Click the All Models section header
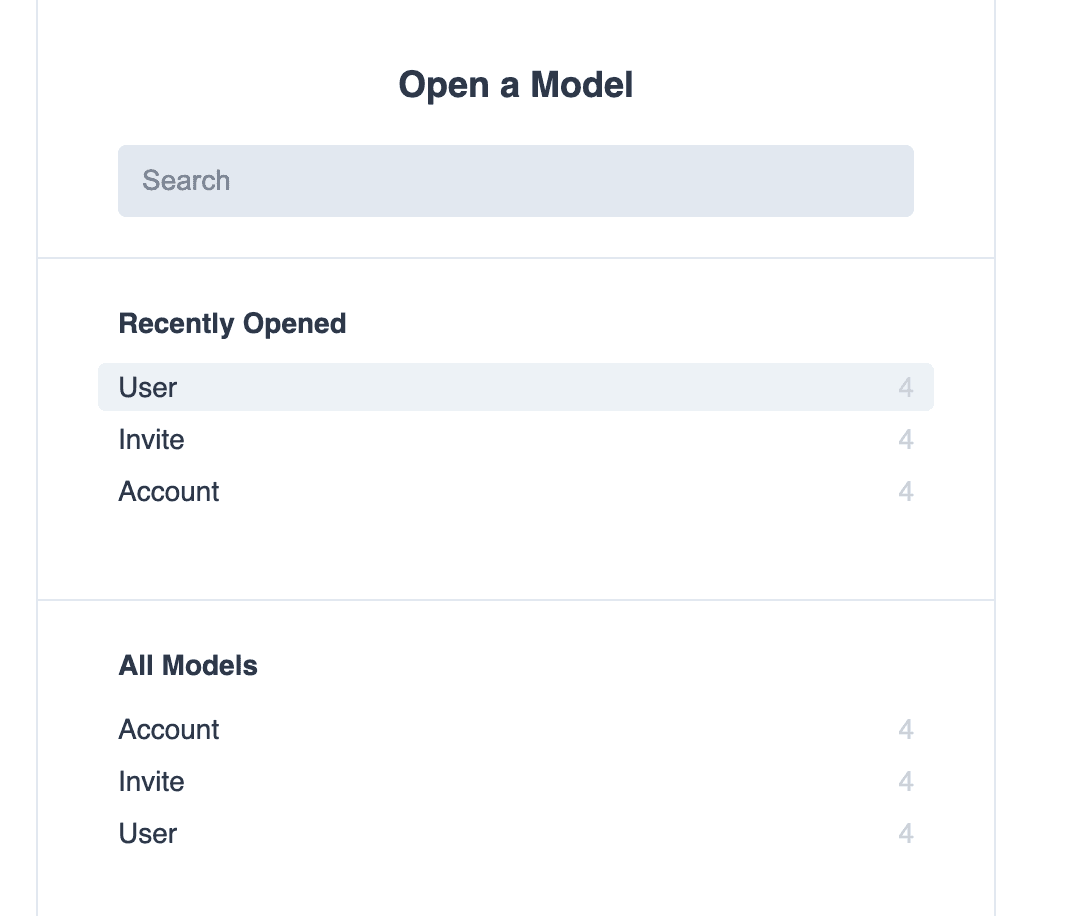1074x916 pixels. point(188,665)
